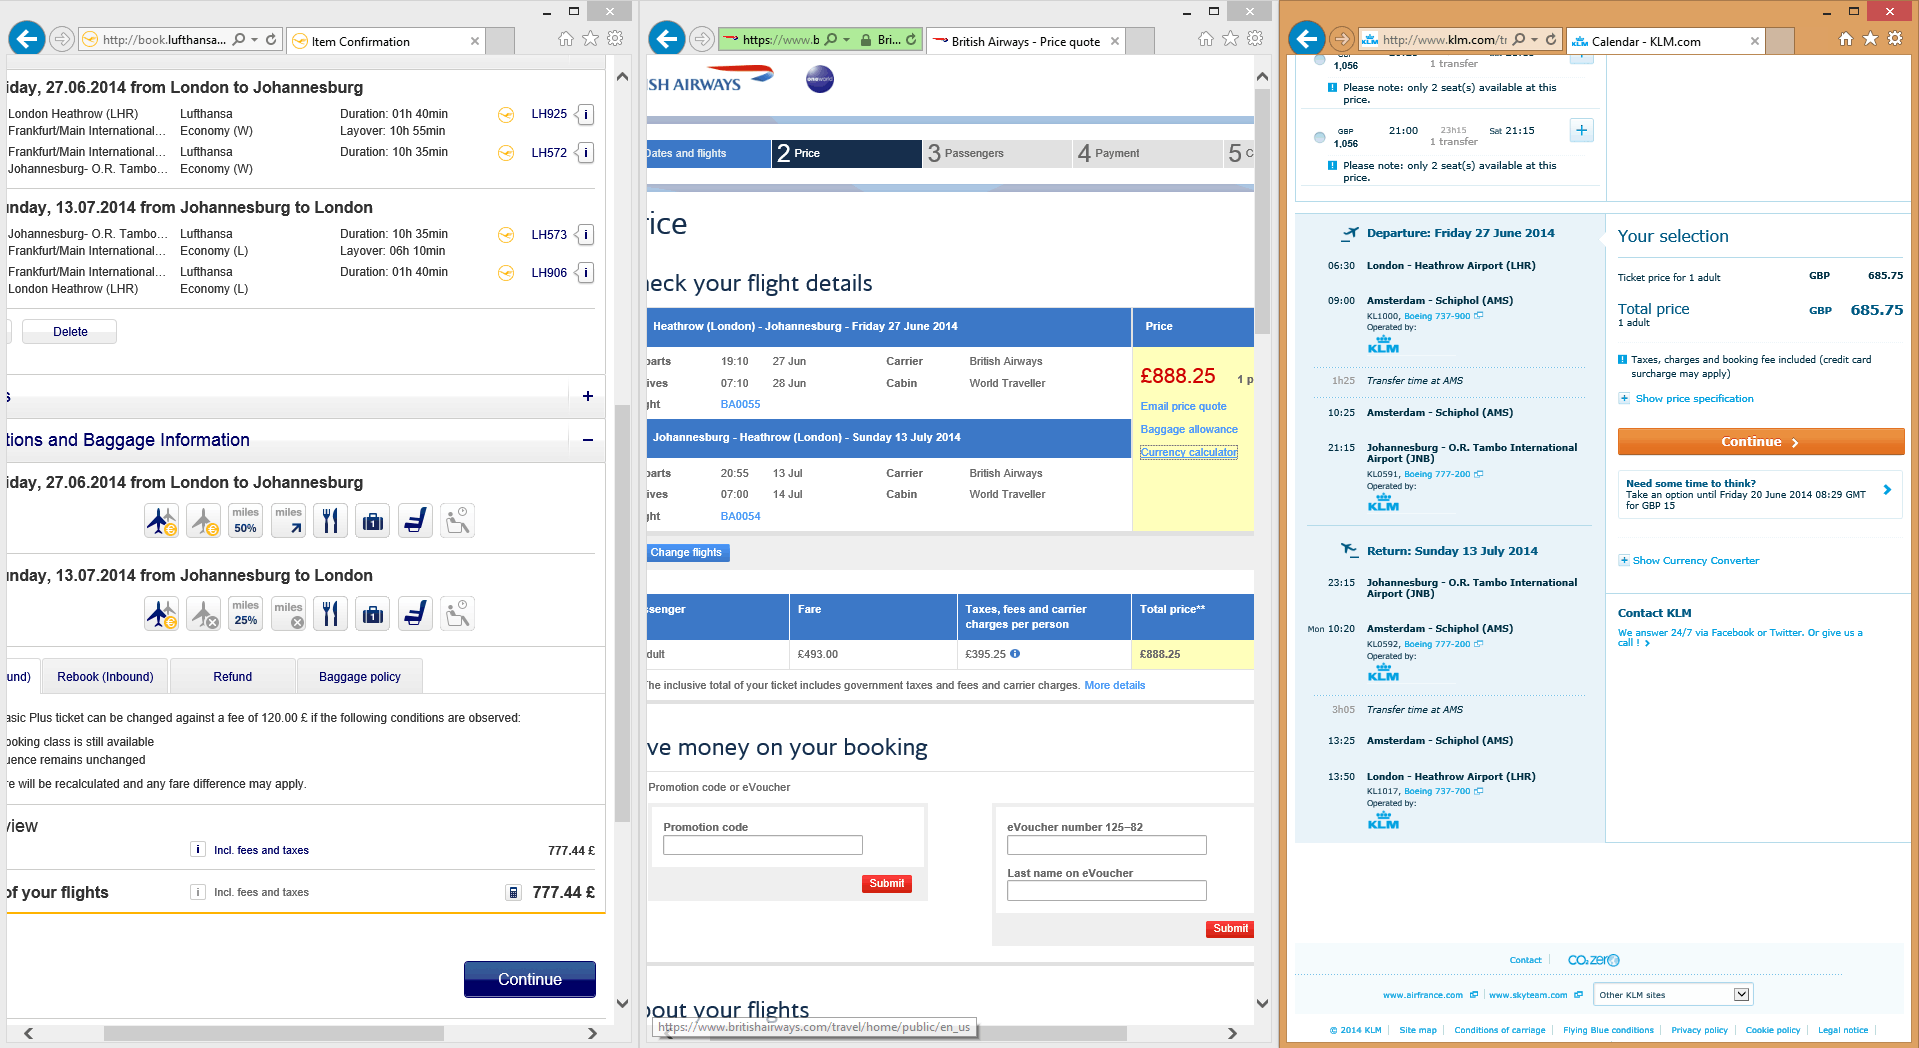This screenshot has width=1919, height=1048.
Task: Open address bar dropdown in Lufthansa window
Action: [x=254, y=40]
